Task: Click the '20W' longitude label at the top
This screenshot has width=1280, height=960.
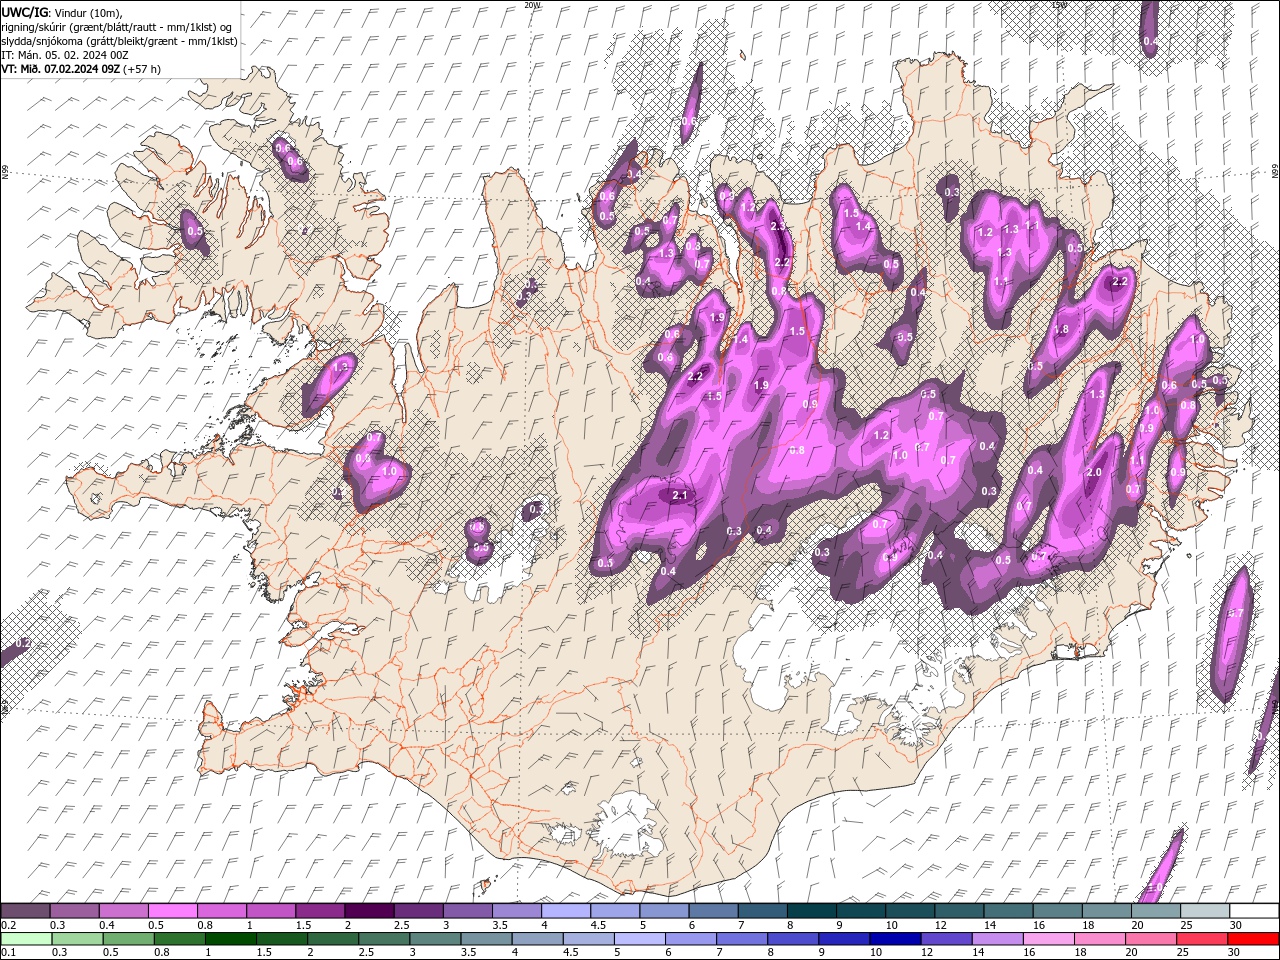Action: (x=532, y=5)
